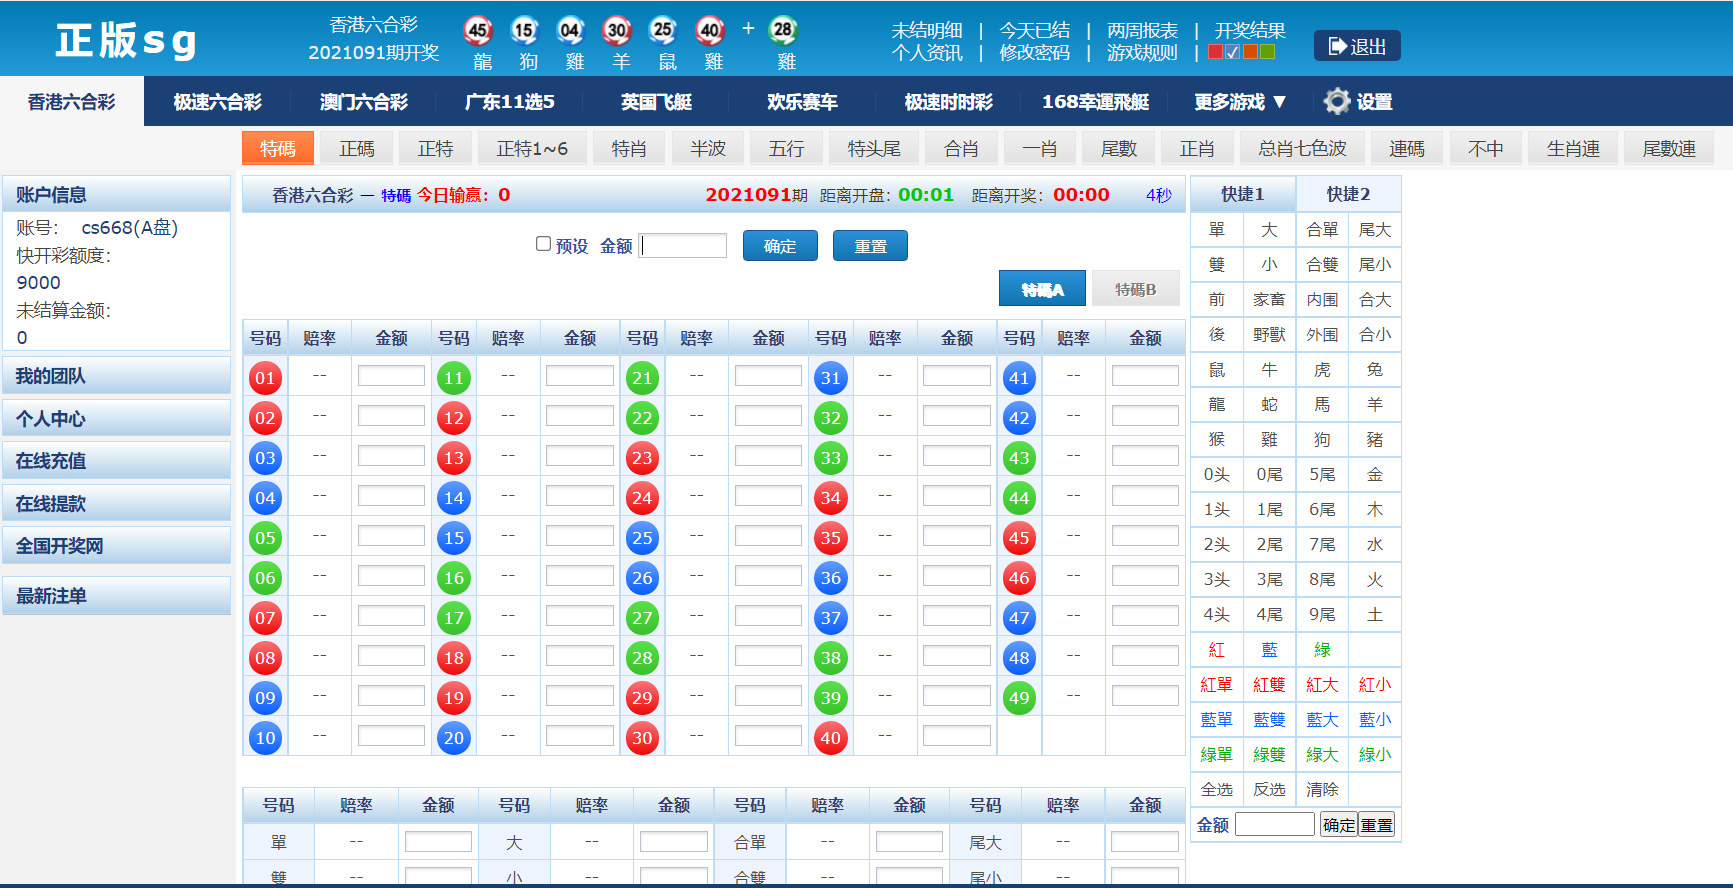Click the 金额 input beside 预设
Screen dimensions: 1733x888
coord(684,246)
